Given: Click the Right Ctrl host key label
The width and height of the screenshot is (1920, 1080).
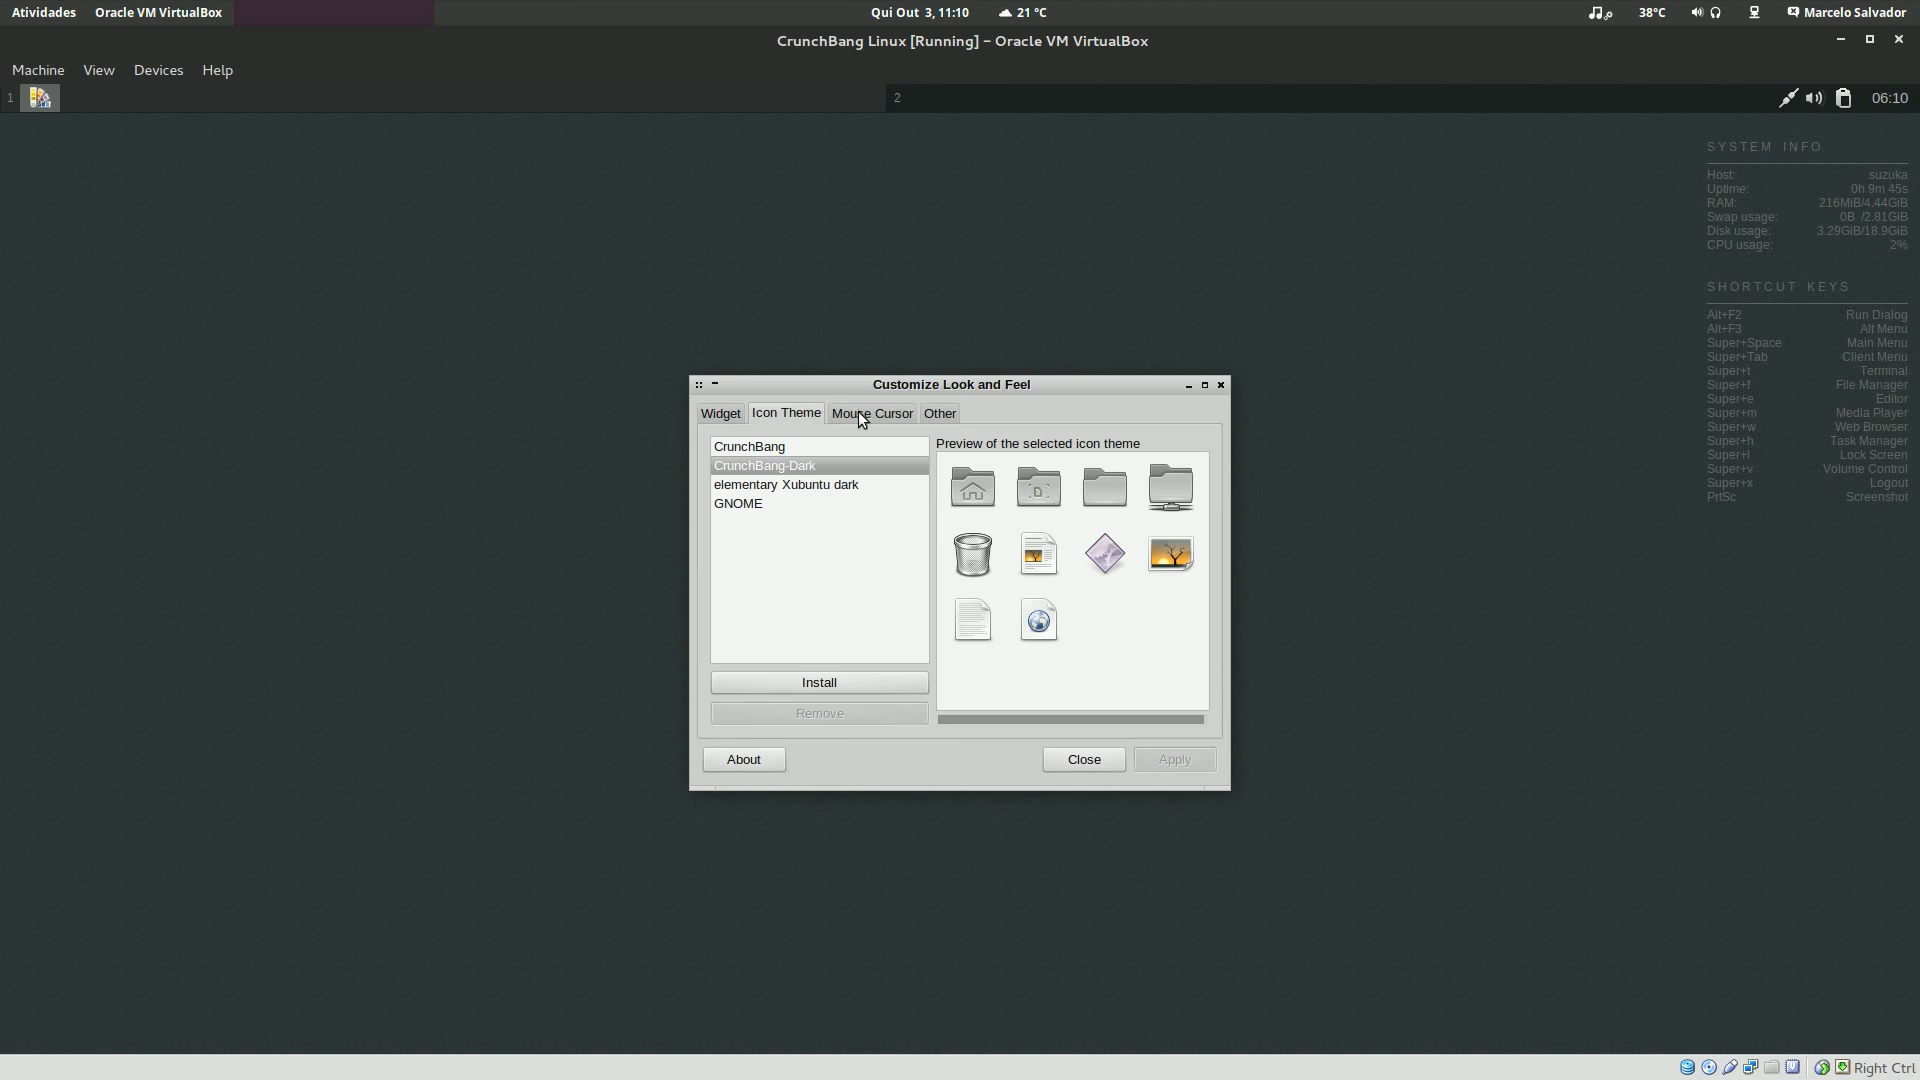Looking at the screenshot, I should [1884, 1068].
